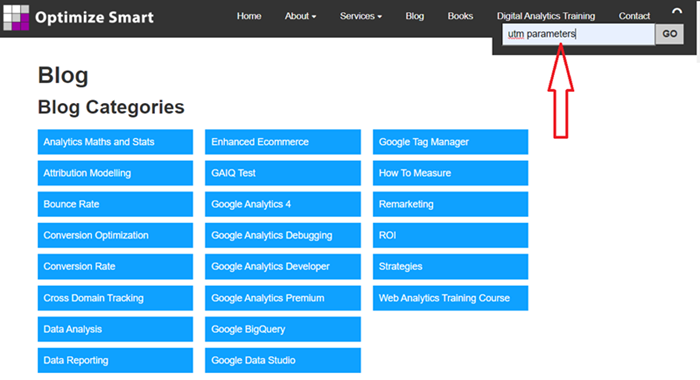
Task: Open the Books menu item
Action: point(460,16)
